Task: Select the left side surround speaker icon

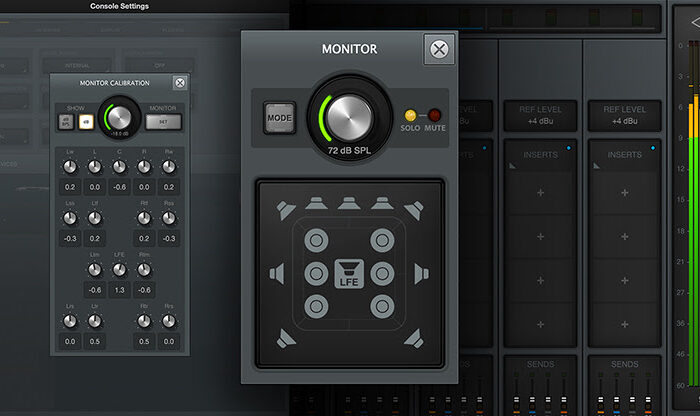Action: pyautogui.click(x=277, y=274)
